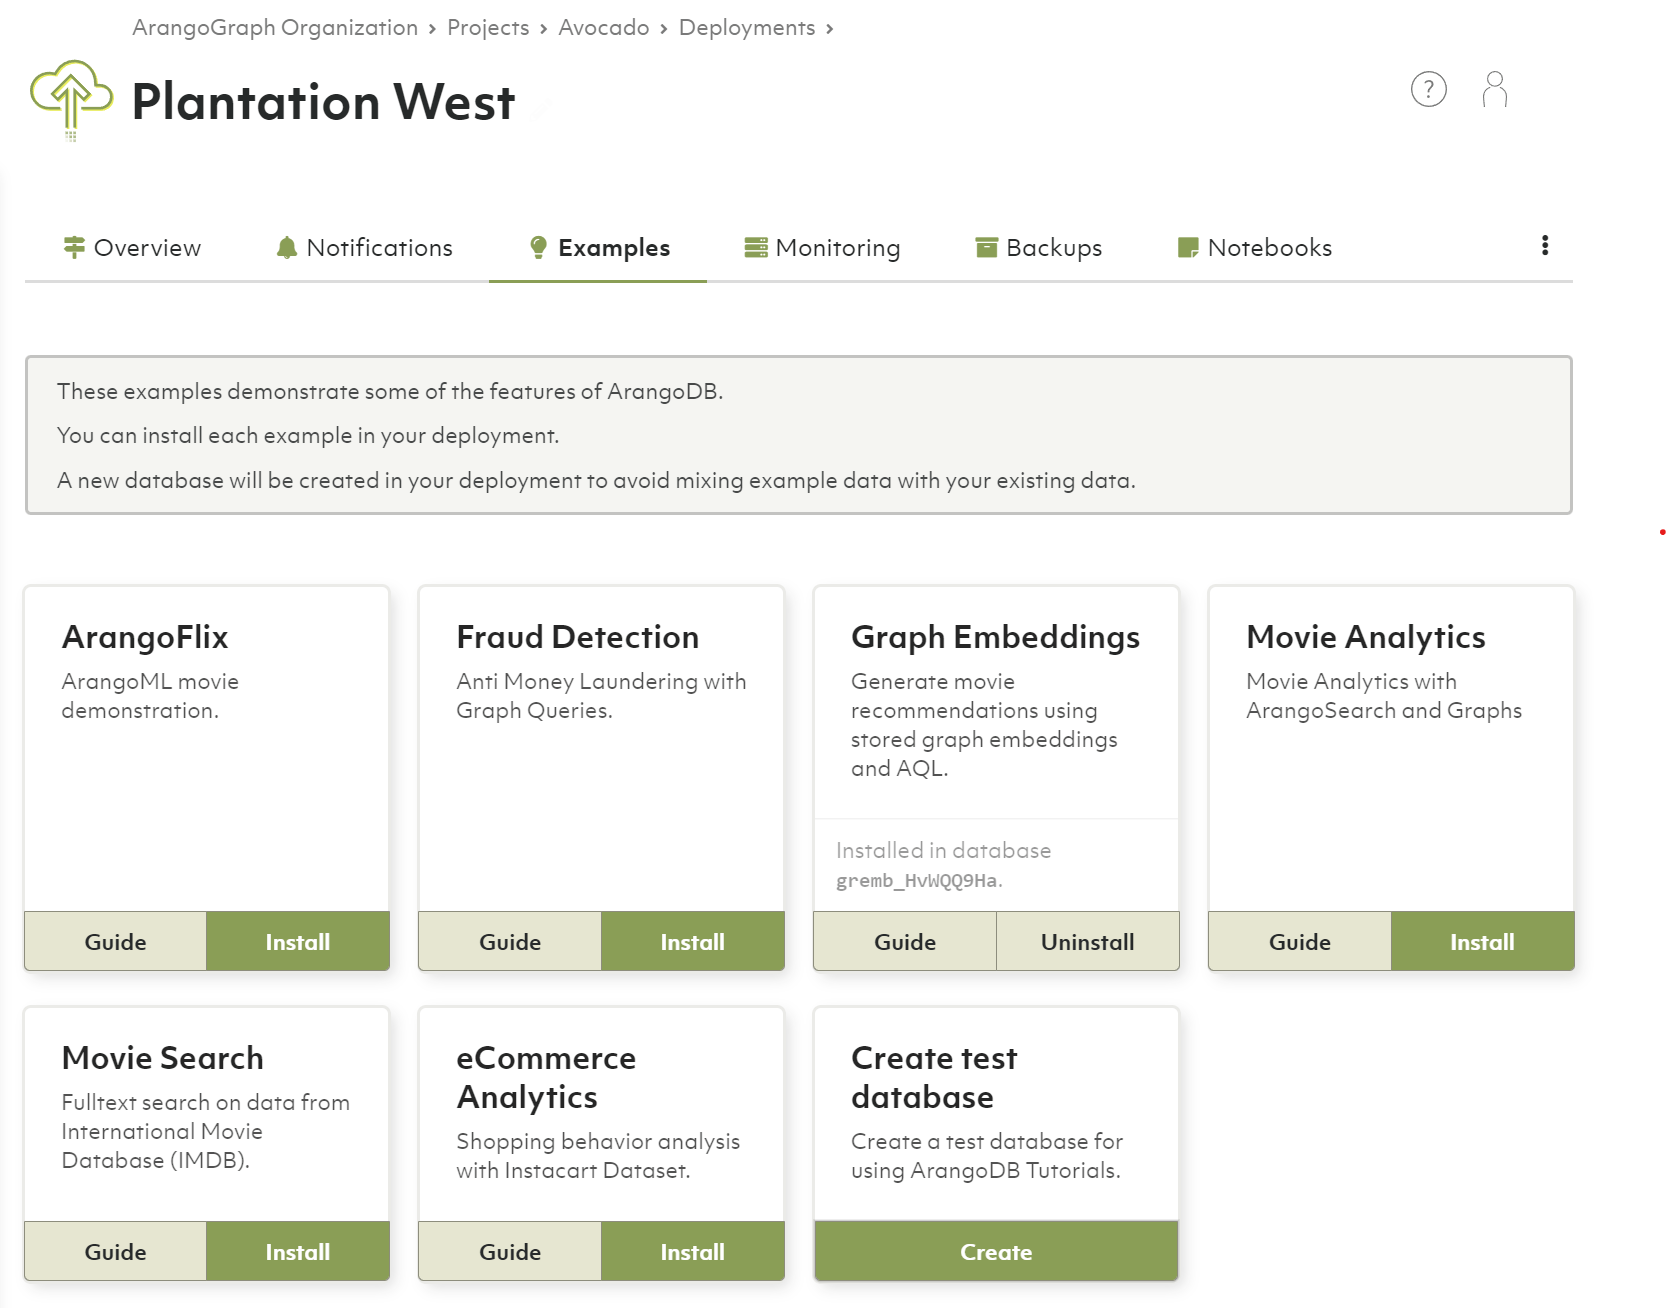
Task: Open the Notebooks tab
Action: (1255, 247)
